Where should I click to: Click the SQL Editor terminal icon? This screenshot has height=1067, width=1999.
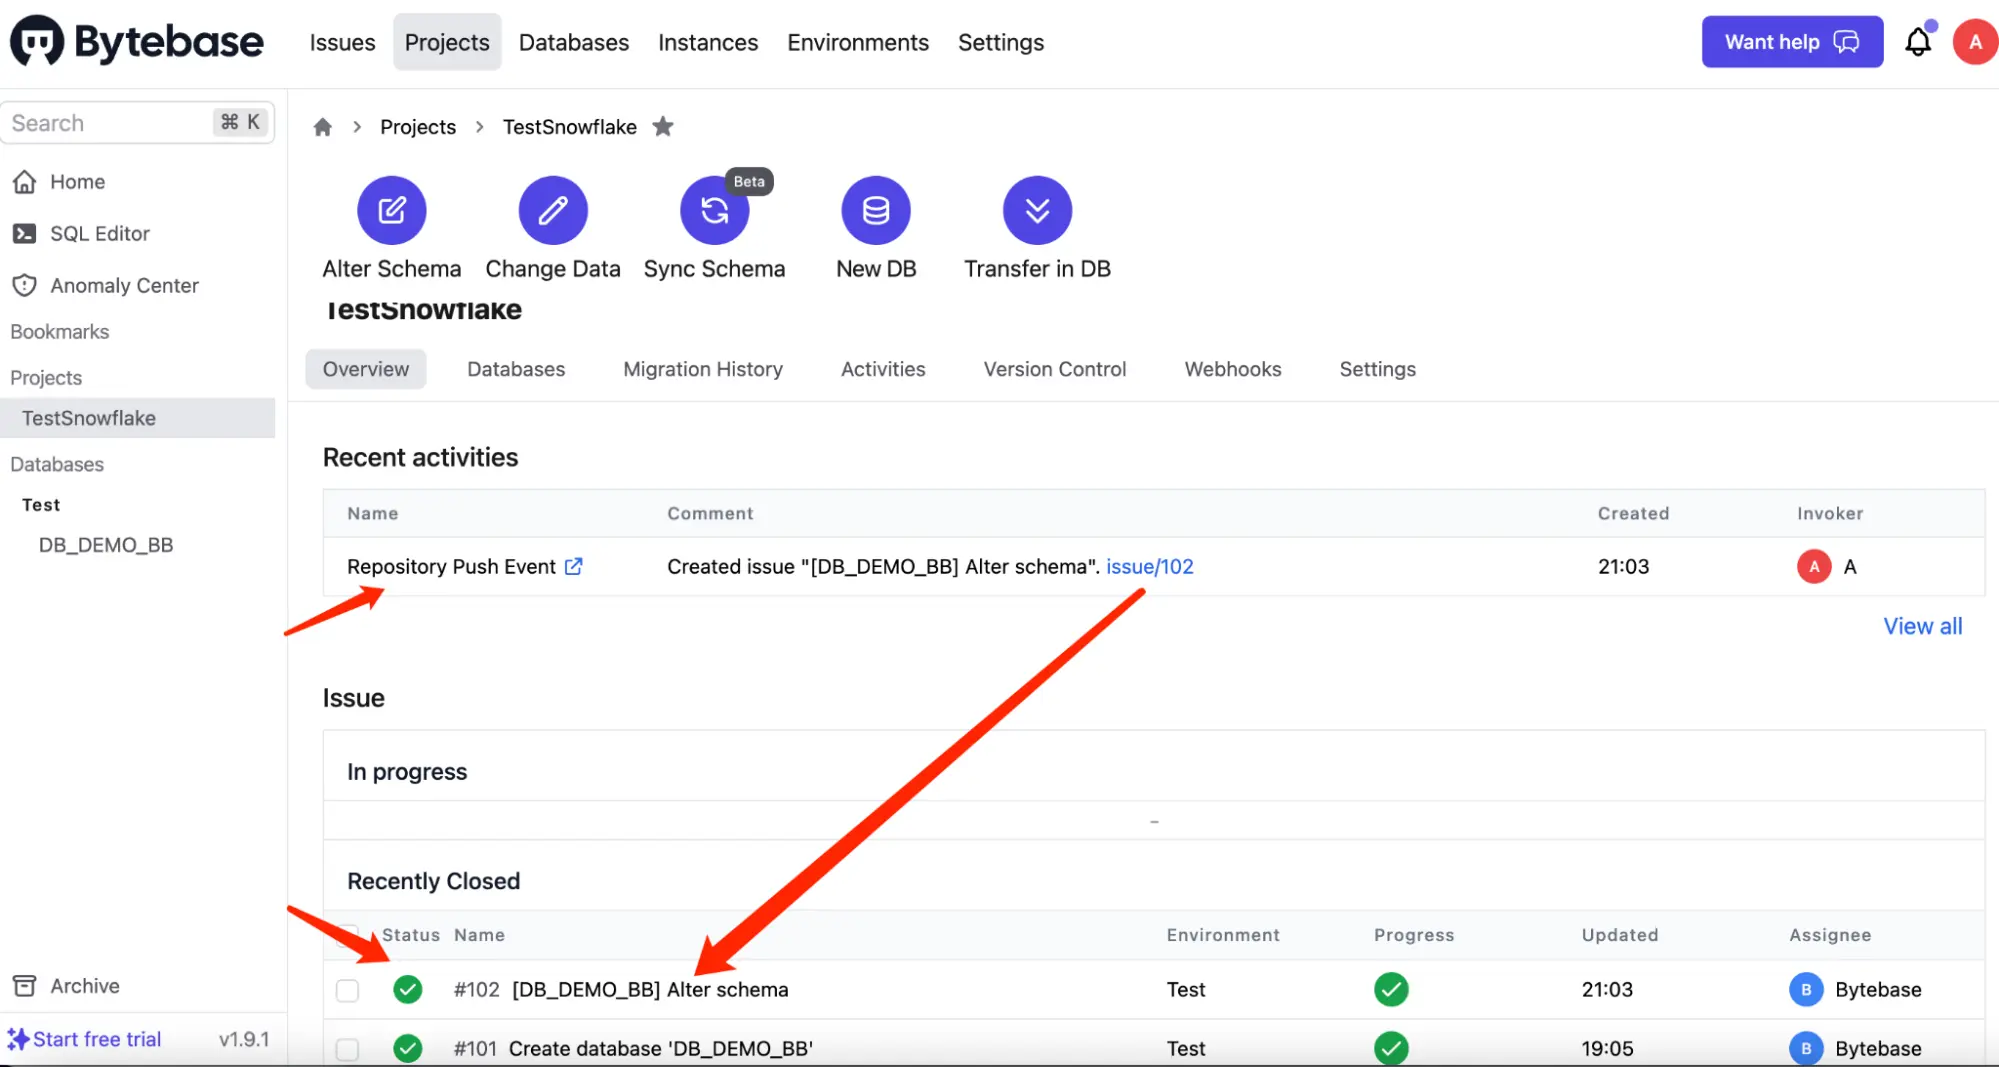[x=25, y=234]
